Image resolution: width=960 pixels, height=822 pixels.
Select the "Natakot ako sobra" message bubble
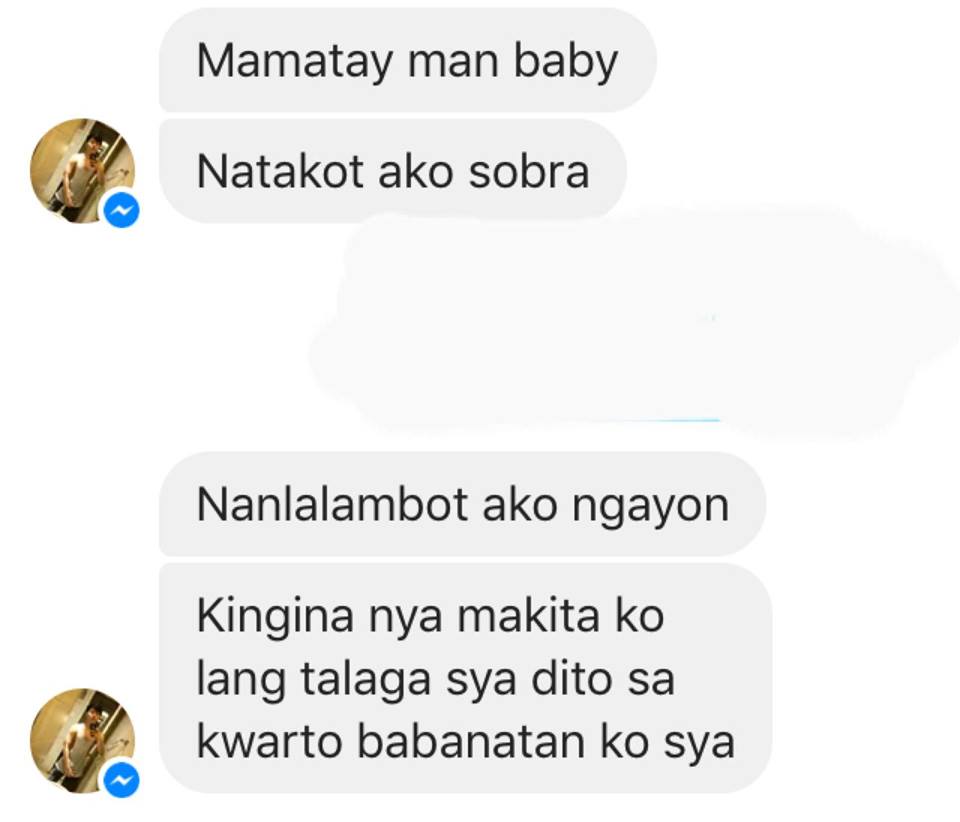coord(392,171)
